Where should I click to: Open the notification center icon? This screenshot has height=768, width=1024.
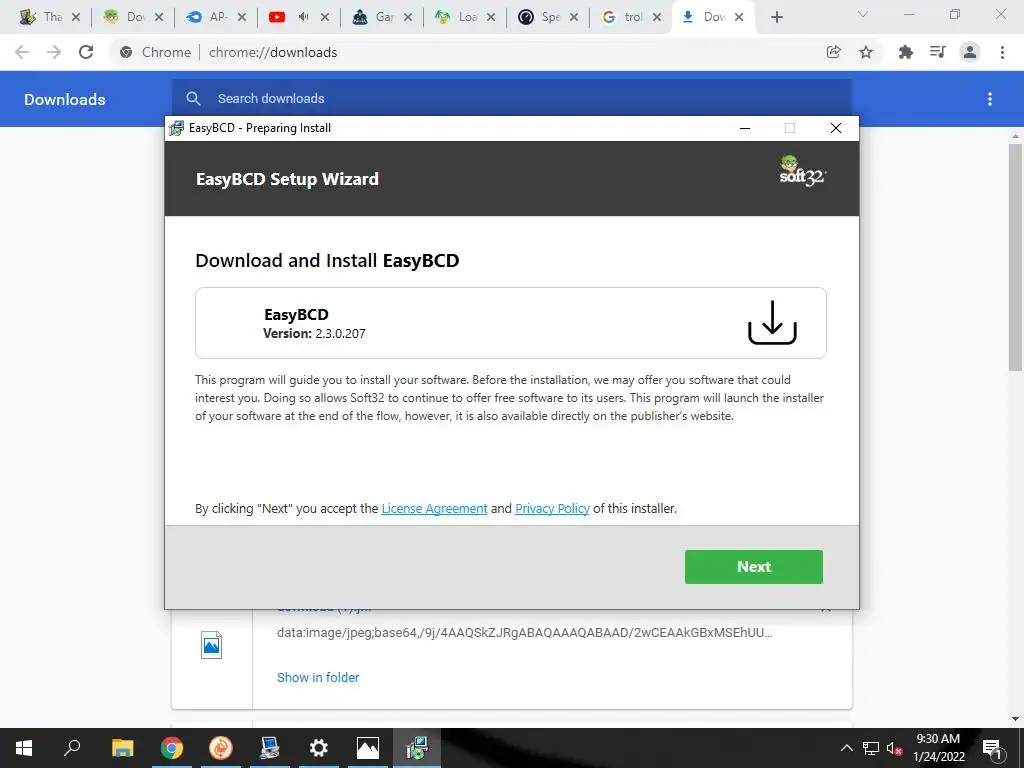[x=992, y=748]
